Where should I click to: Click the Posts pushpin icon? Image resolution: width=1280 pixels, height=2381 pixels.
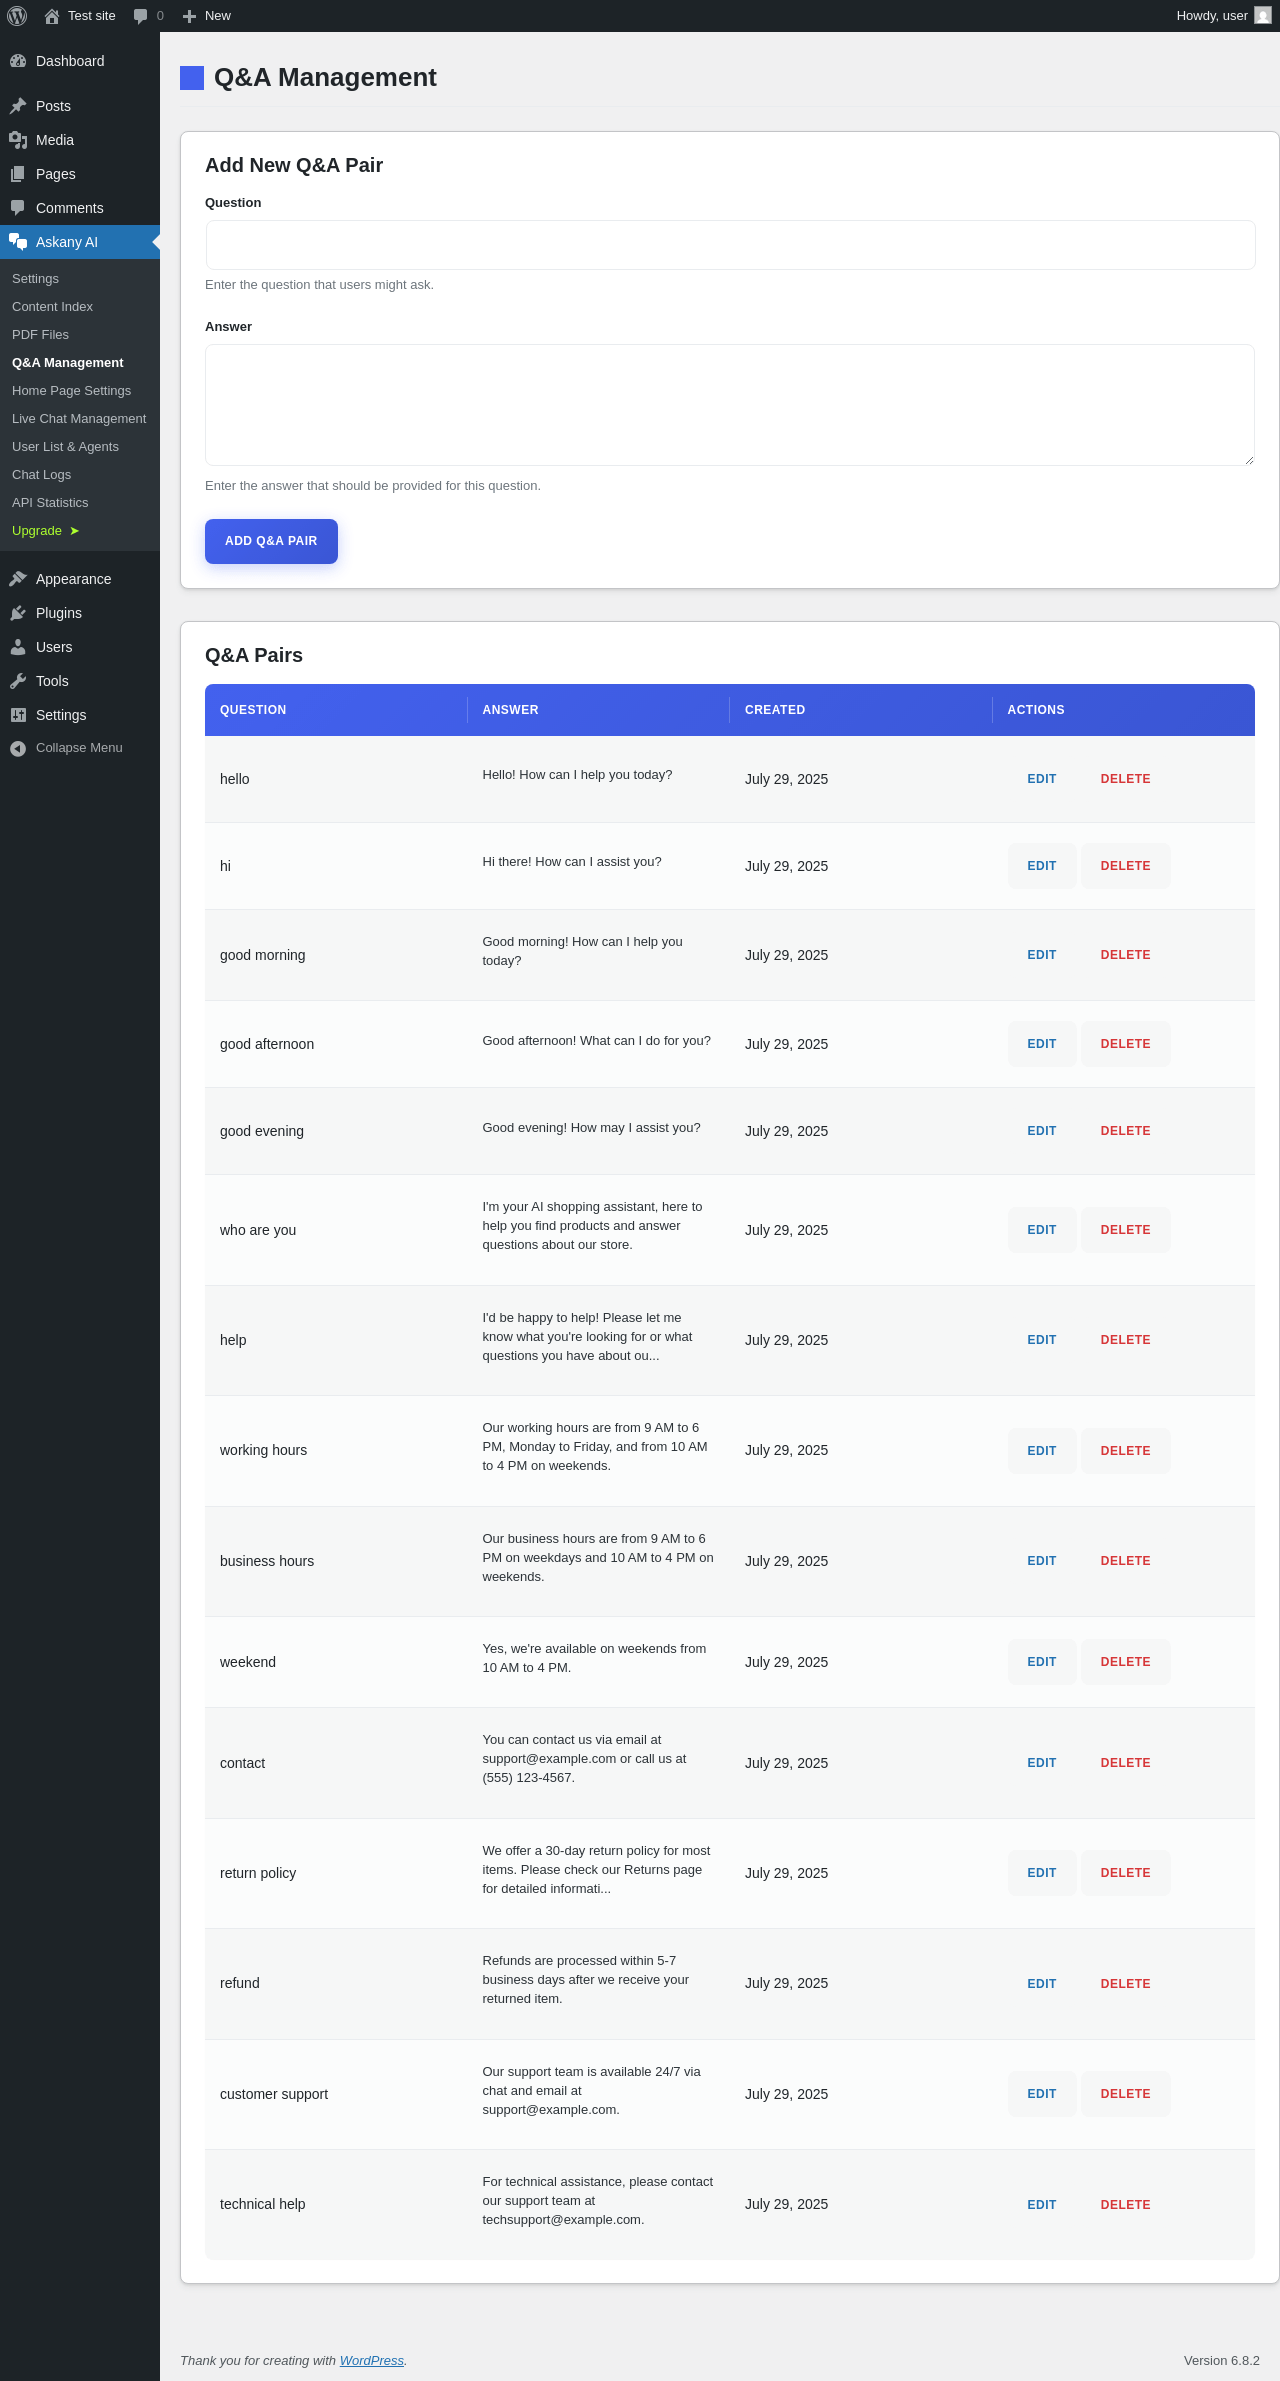pyautogui.click(x=18, y=106)
